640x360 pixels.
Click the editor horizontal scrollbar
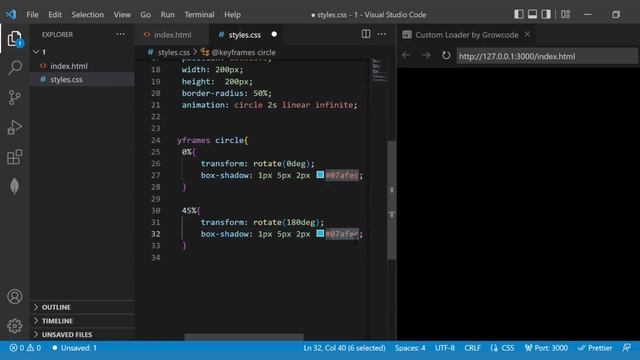pyautogui.click(x=244, y=337)
